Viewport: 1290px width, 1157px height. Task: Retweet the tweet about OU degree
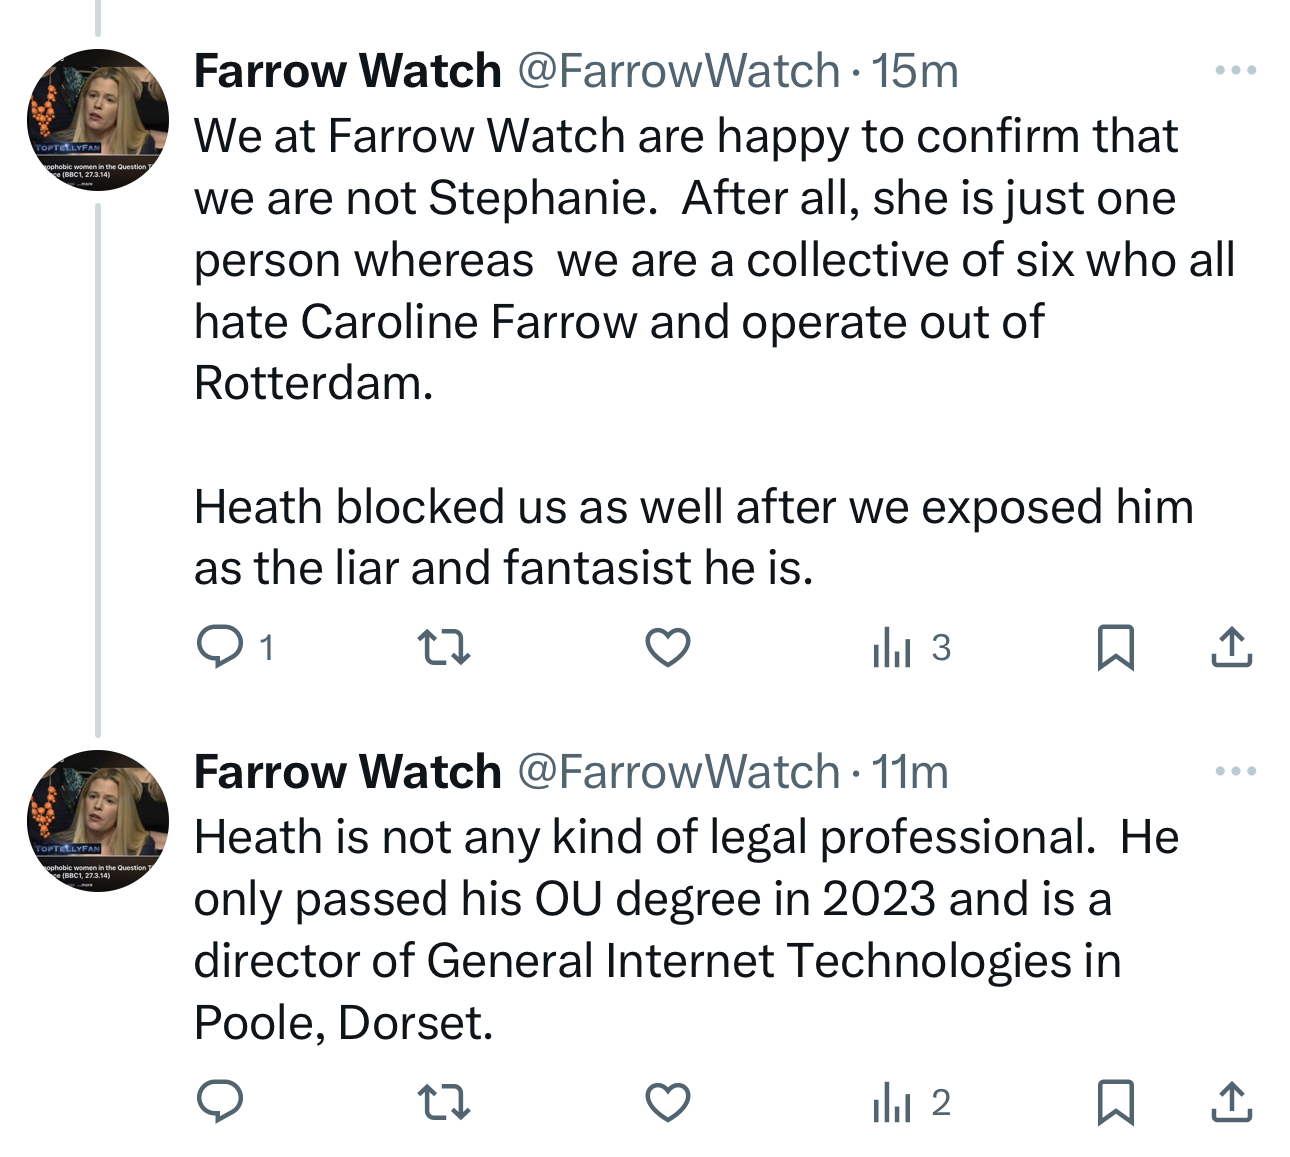click(443, 1102)
